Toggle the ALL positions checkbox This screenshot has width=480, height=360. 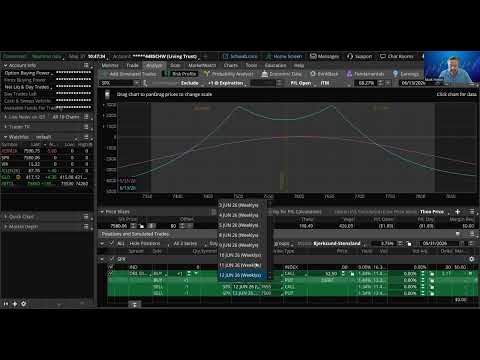click(112, 244)
